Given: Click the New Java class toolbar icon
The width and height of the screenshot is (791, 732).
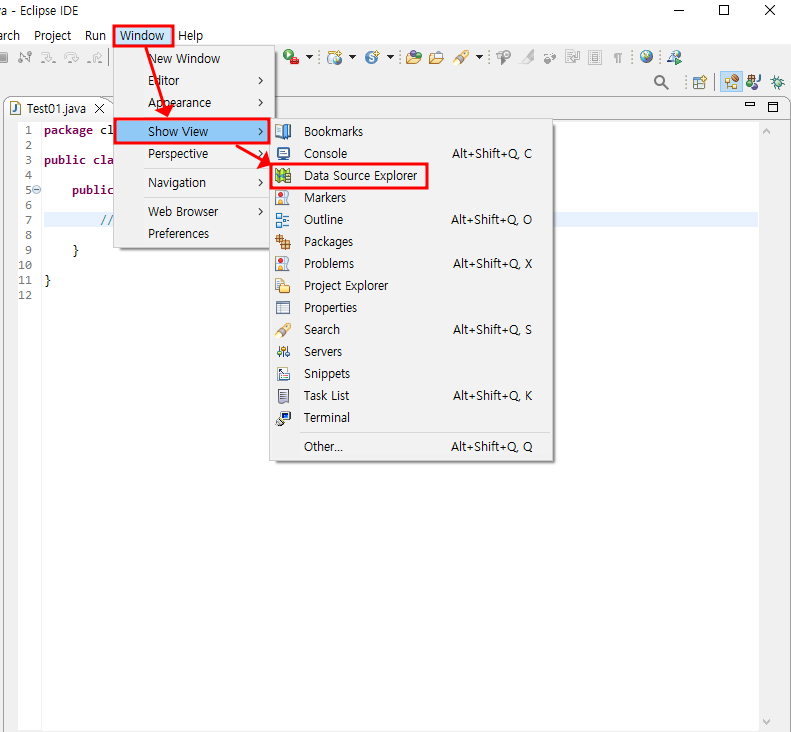Looking at the screenshot, I should coord(372,58).
